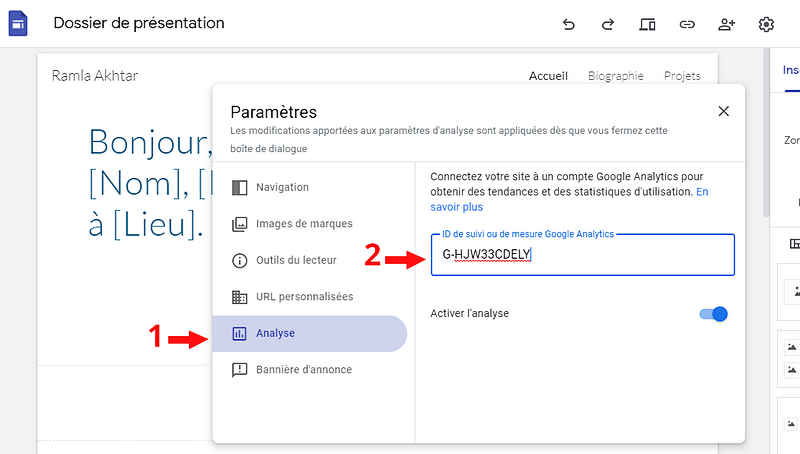Screen dimensions: 800x454
Task: Open the device preview icon
Action: tap(647, 24)
